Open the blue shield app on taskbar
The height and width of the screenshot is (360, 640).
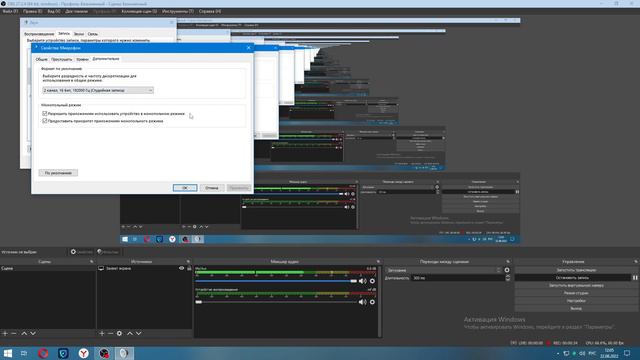pos(63,353)
